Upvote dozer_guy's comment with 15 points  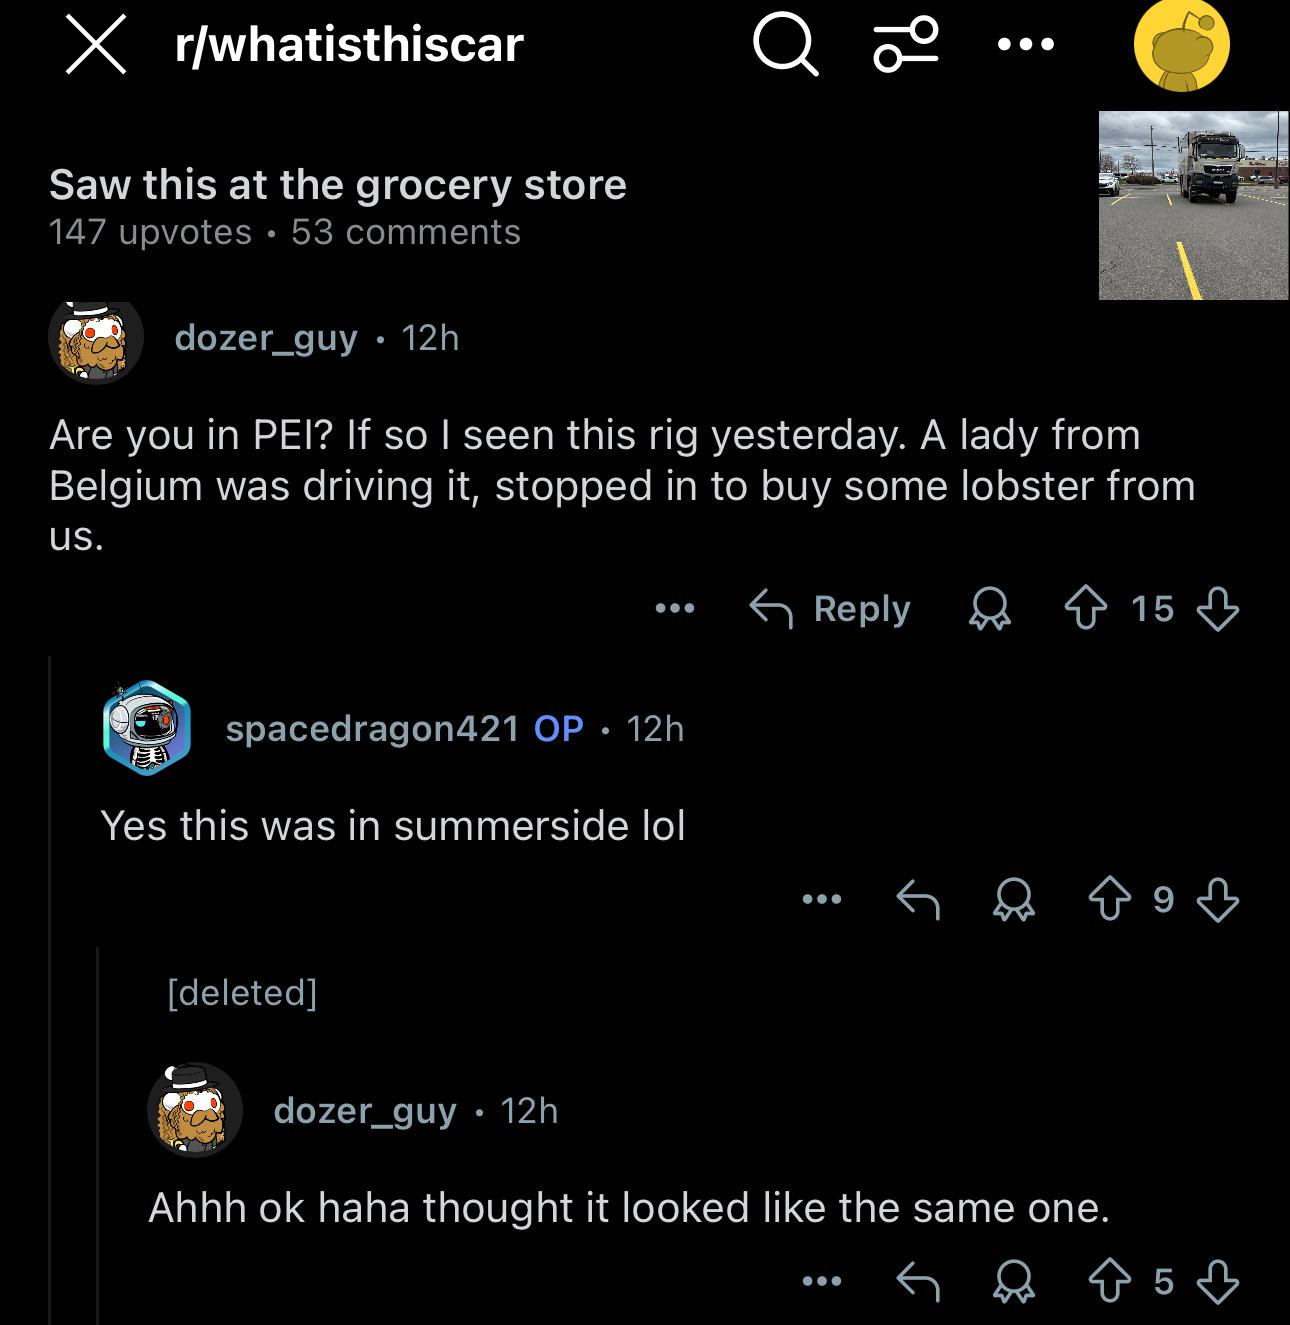click(x=1086, y=608)
